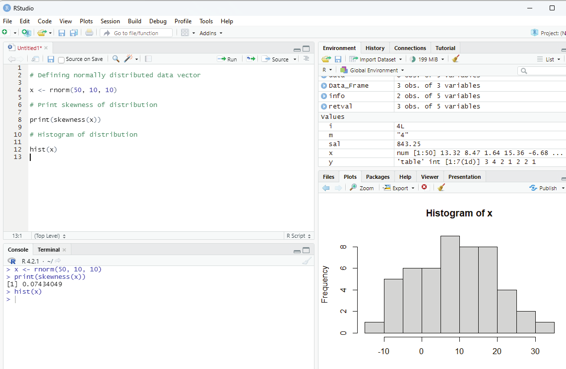This screenshot has width=566, height=369.
Task: Open the Addins dropdown
Action: tap(211, 33)
